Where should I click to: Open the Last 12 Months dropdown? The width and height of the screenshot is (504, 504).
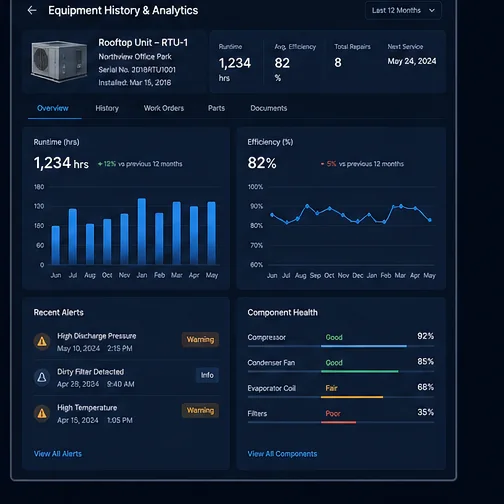pyautogui.click(x=403, y=11)
